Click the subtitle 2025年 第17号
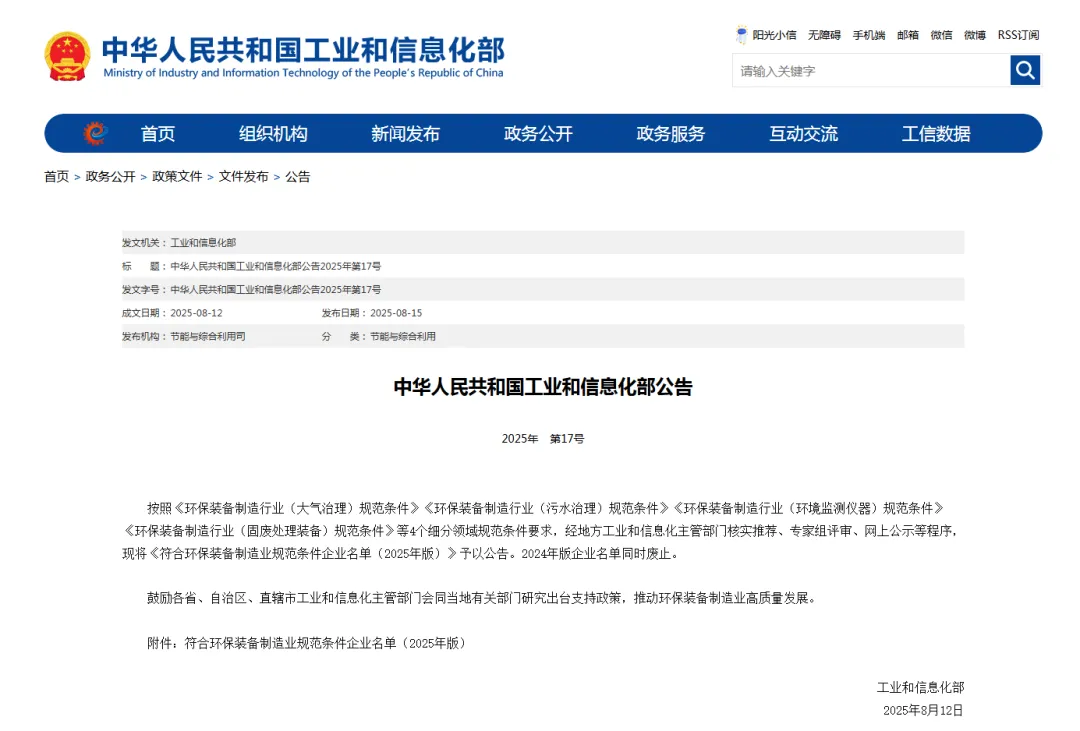The width and height of the screenshot is (1080, 731). coord(543,439)
